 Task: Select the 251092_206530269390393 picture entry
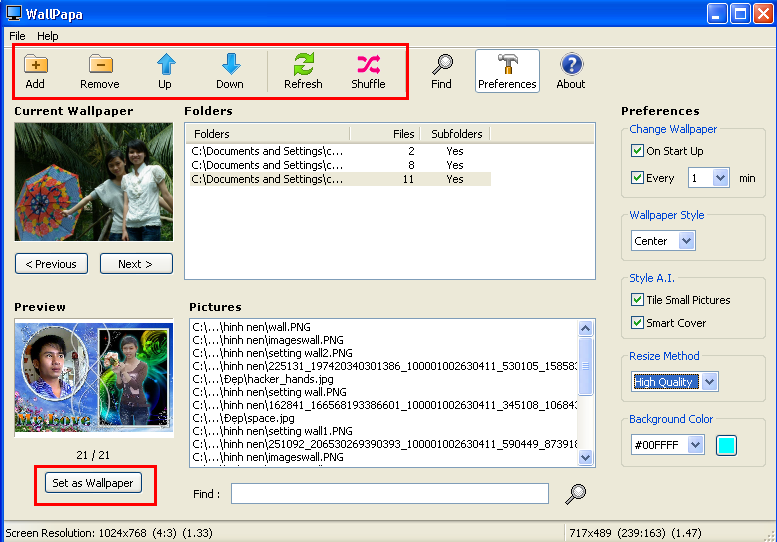click(x=384, y=444)
